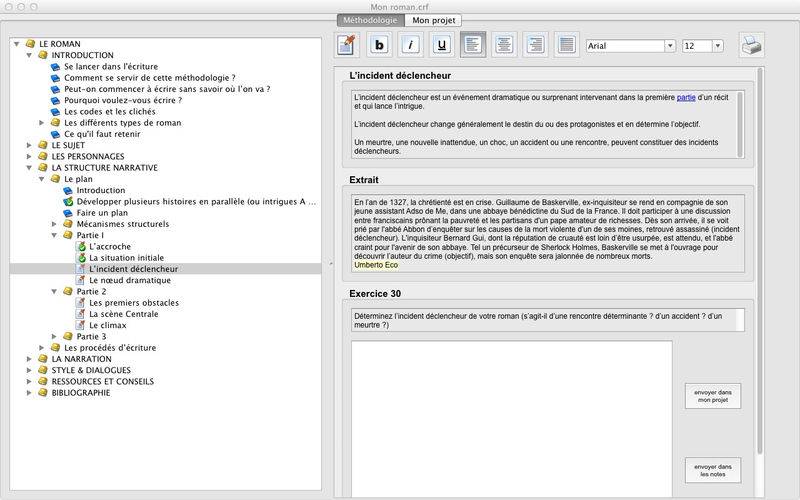Expand the LE SUJET section
This screenshot has height=500, width=800.
30,145
